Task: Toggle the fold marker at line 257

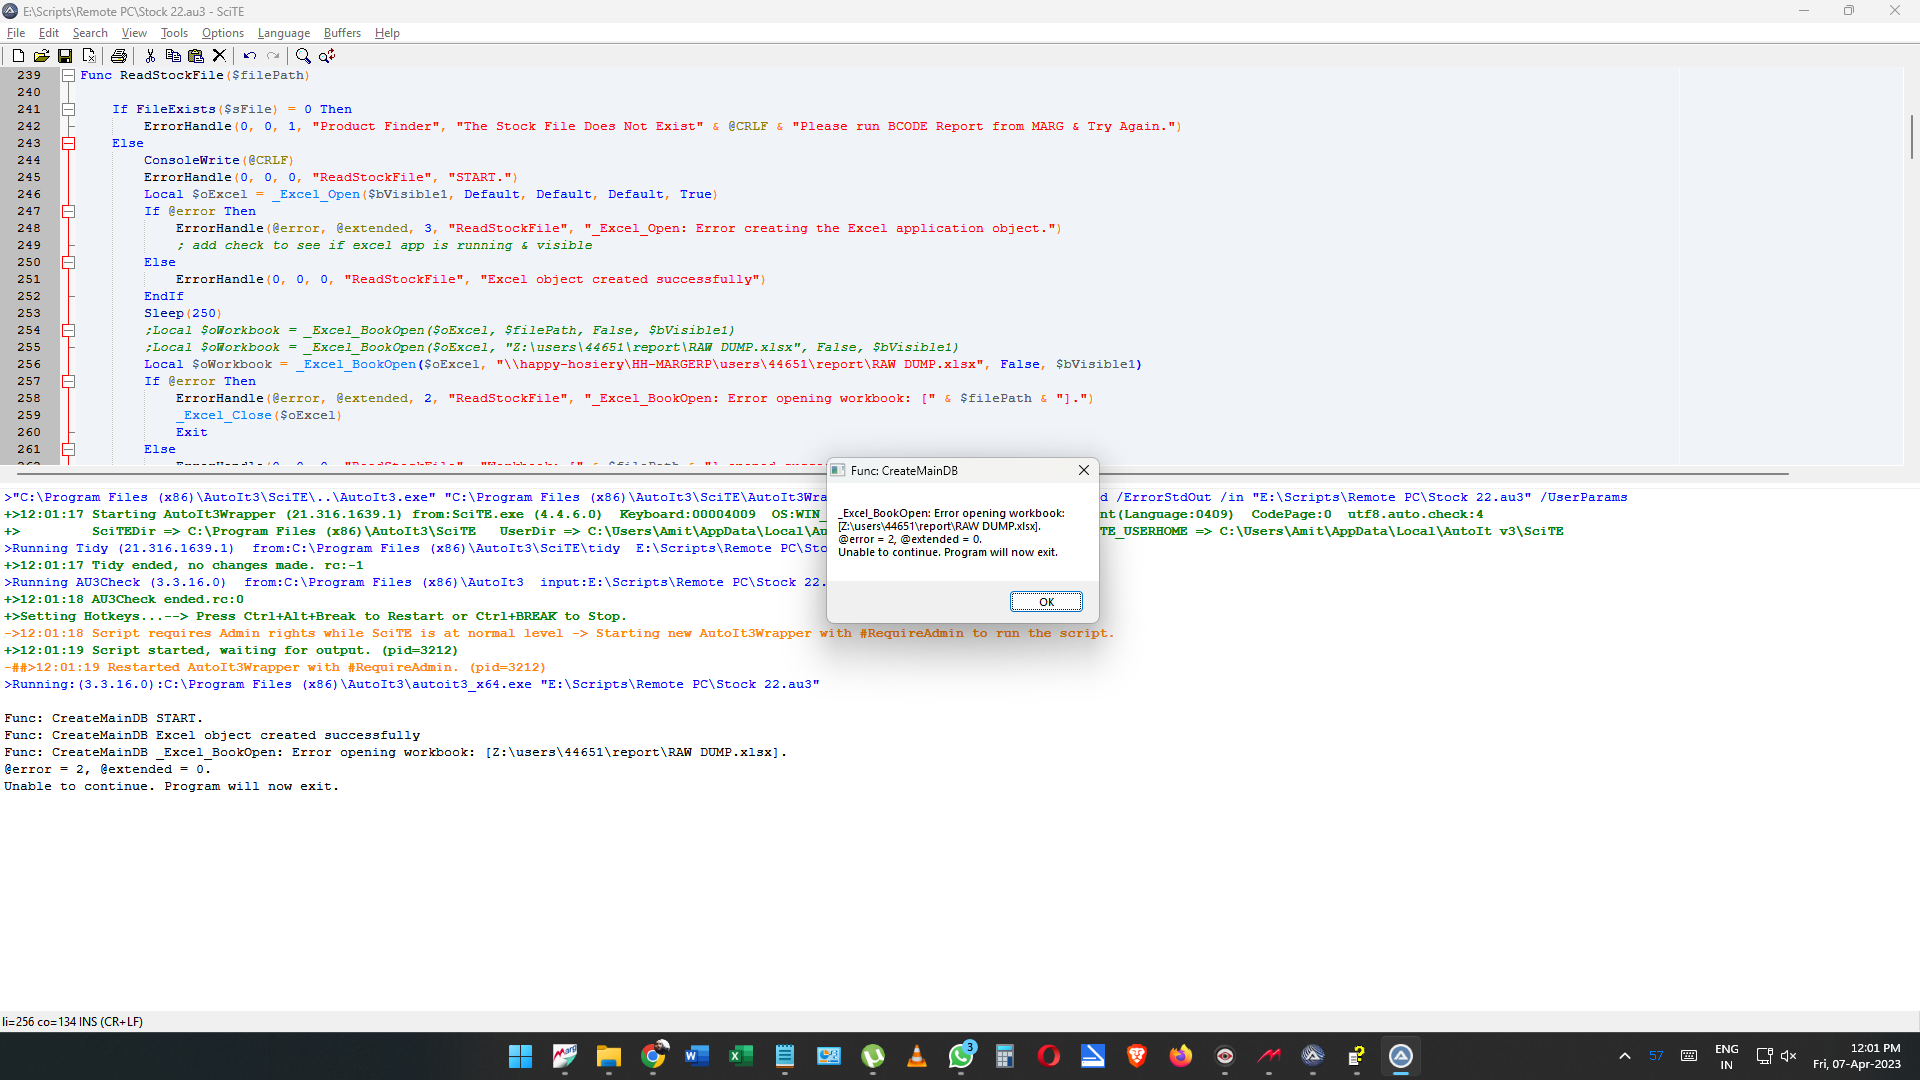Action: 69,381
